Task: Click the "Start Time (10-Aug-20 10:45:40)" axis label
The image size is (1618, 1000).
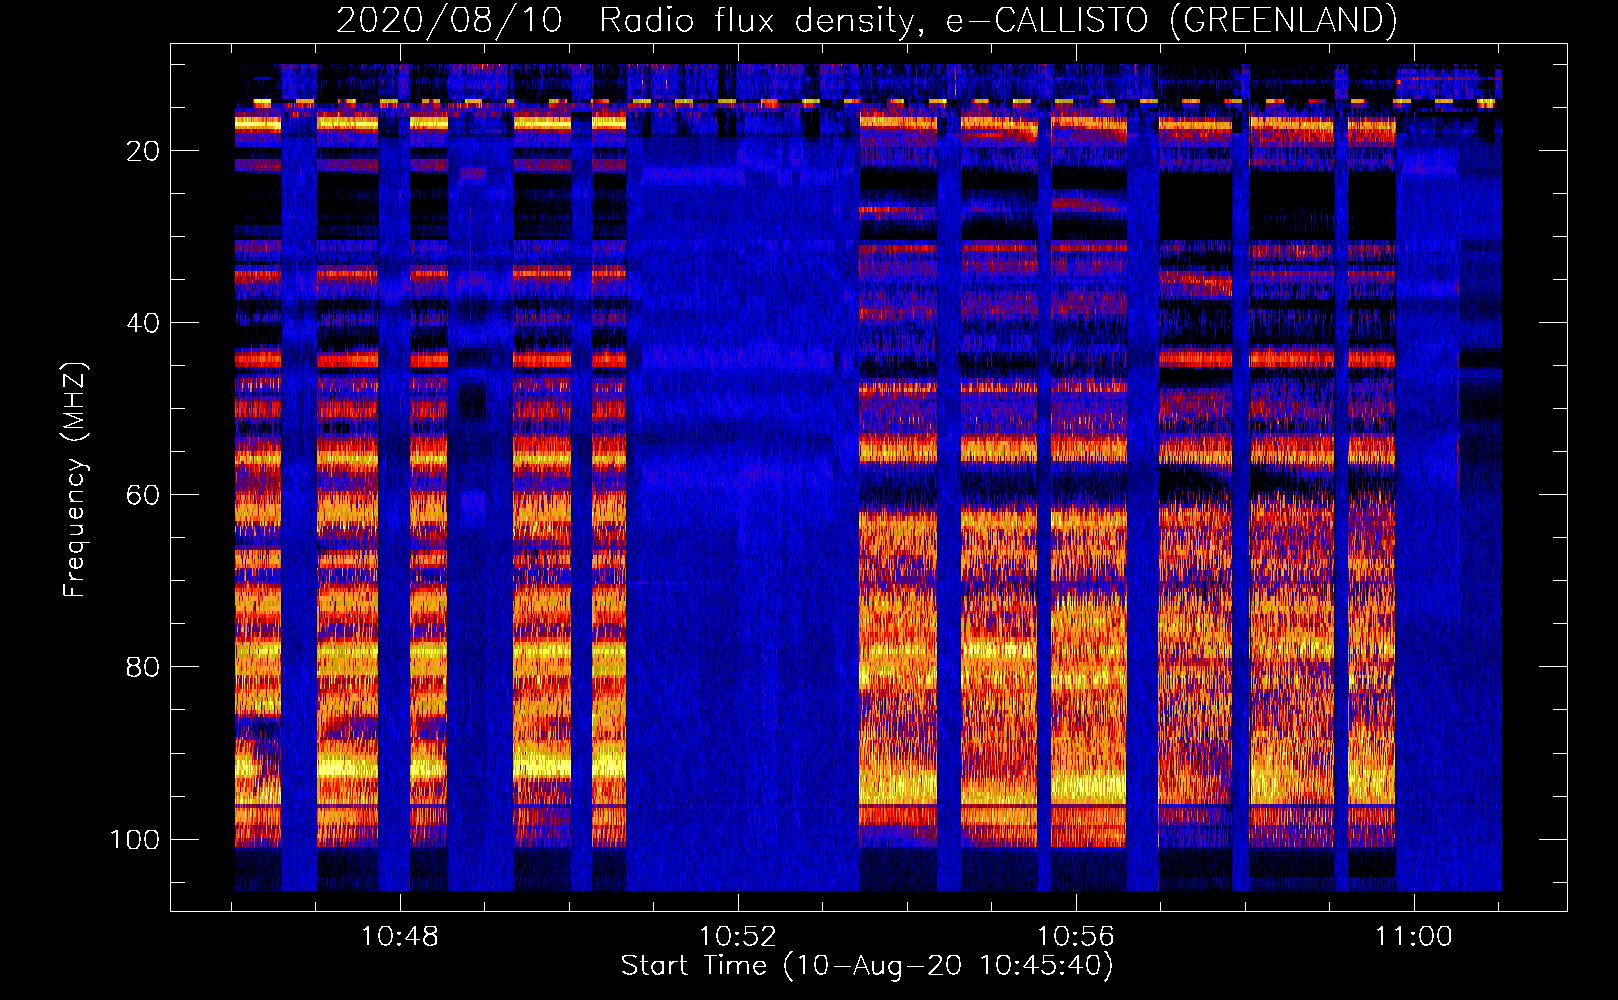Action: [x=867, y=966]
